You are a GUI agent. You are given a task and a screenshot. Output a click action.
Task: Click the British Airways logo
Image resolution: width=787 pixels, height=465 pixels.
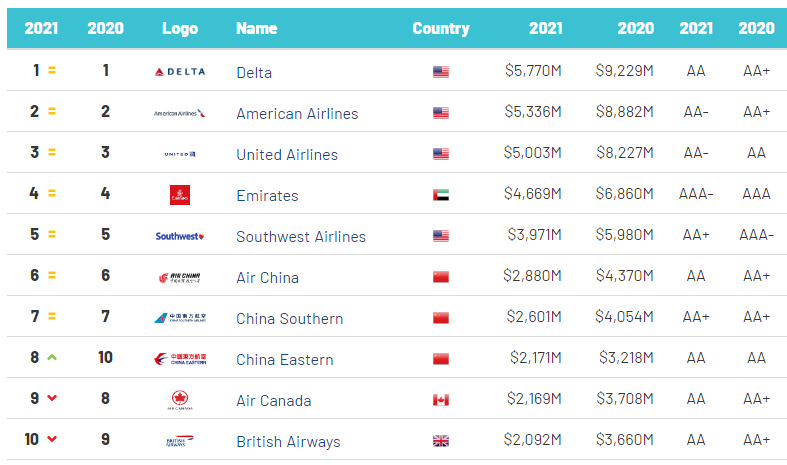coord(180,441)
